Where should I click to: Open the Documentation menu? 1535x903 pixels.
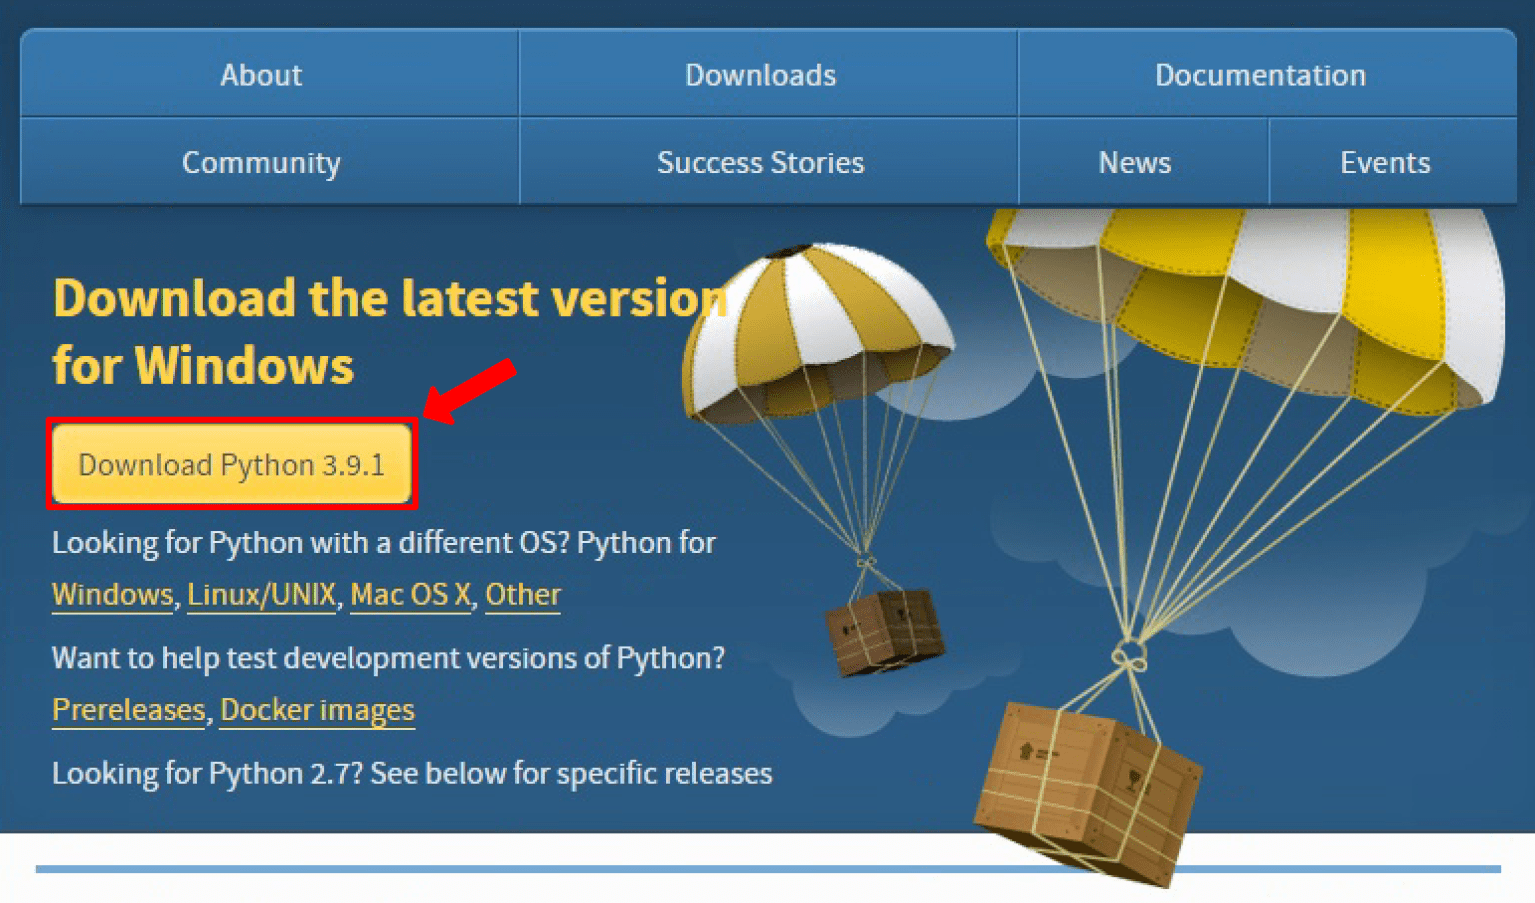click(x=1259, y=74)
